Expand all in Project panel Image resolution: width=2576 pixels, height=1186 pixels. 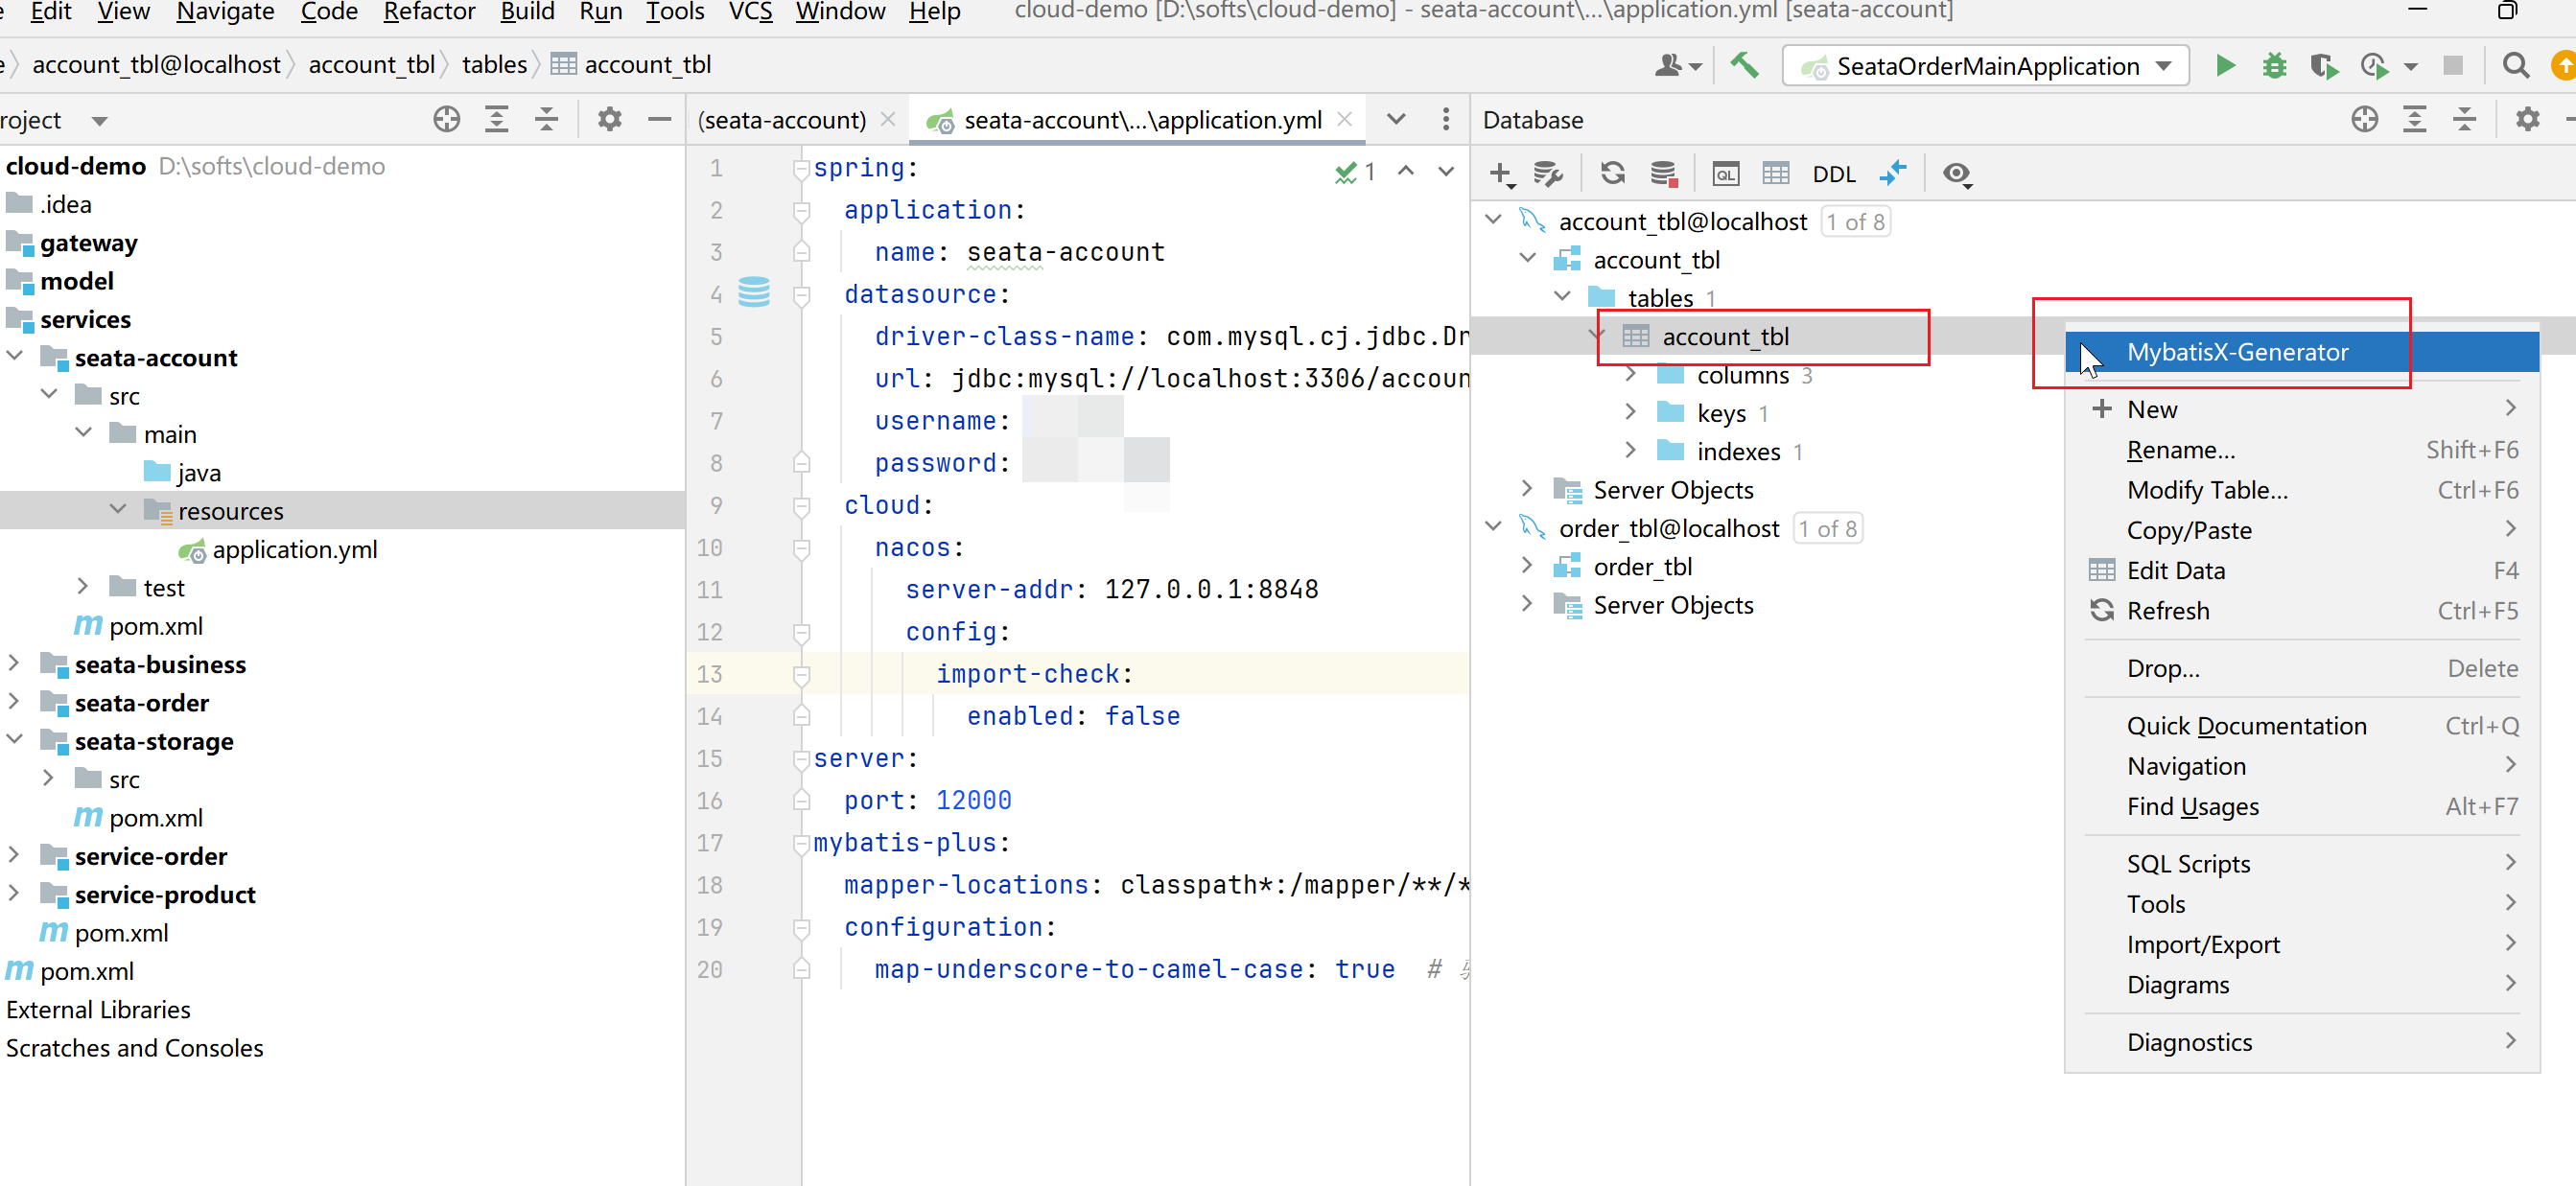coord(497,120)
